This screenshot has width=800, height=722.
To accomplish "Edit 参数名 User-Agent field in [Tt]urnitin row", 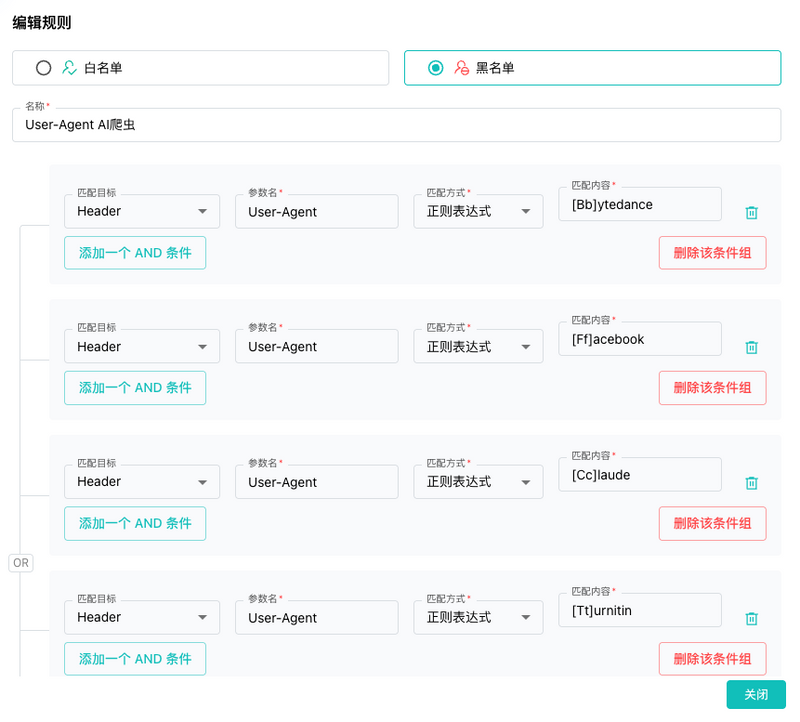I will (x=316, y=617).
